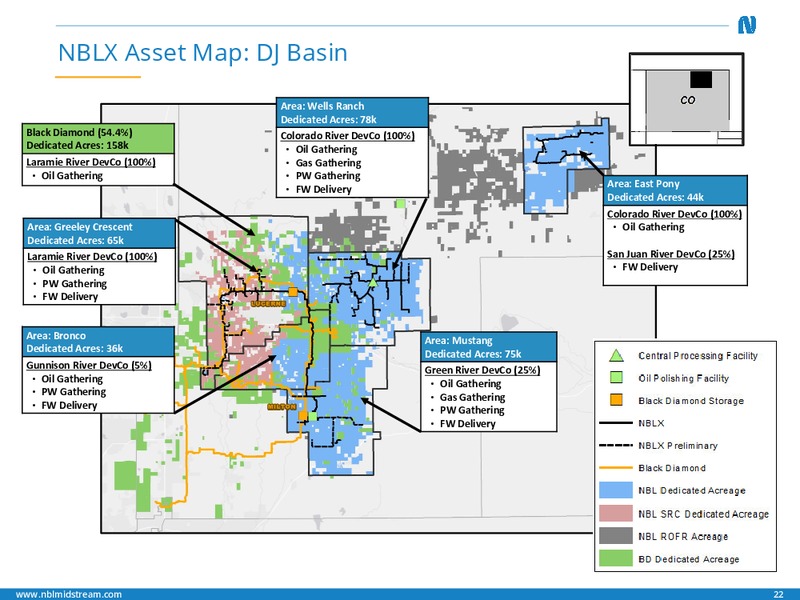Click the dashed NBLX Preliminary line sample in the legend

click(616, 445)
